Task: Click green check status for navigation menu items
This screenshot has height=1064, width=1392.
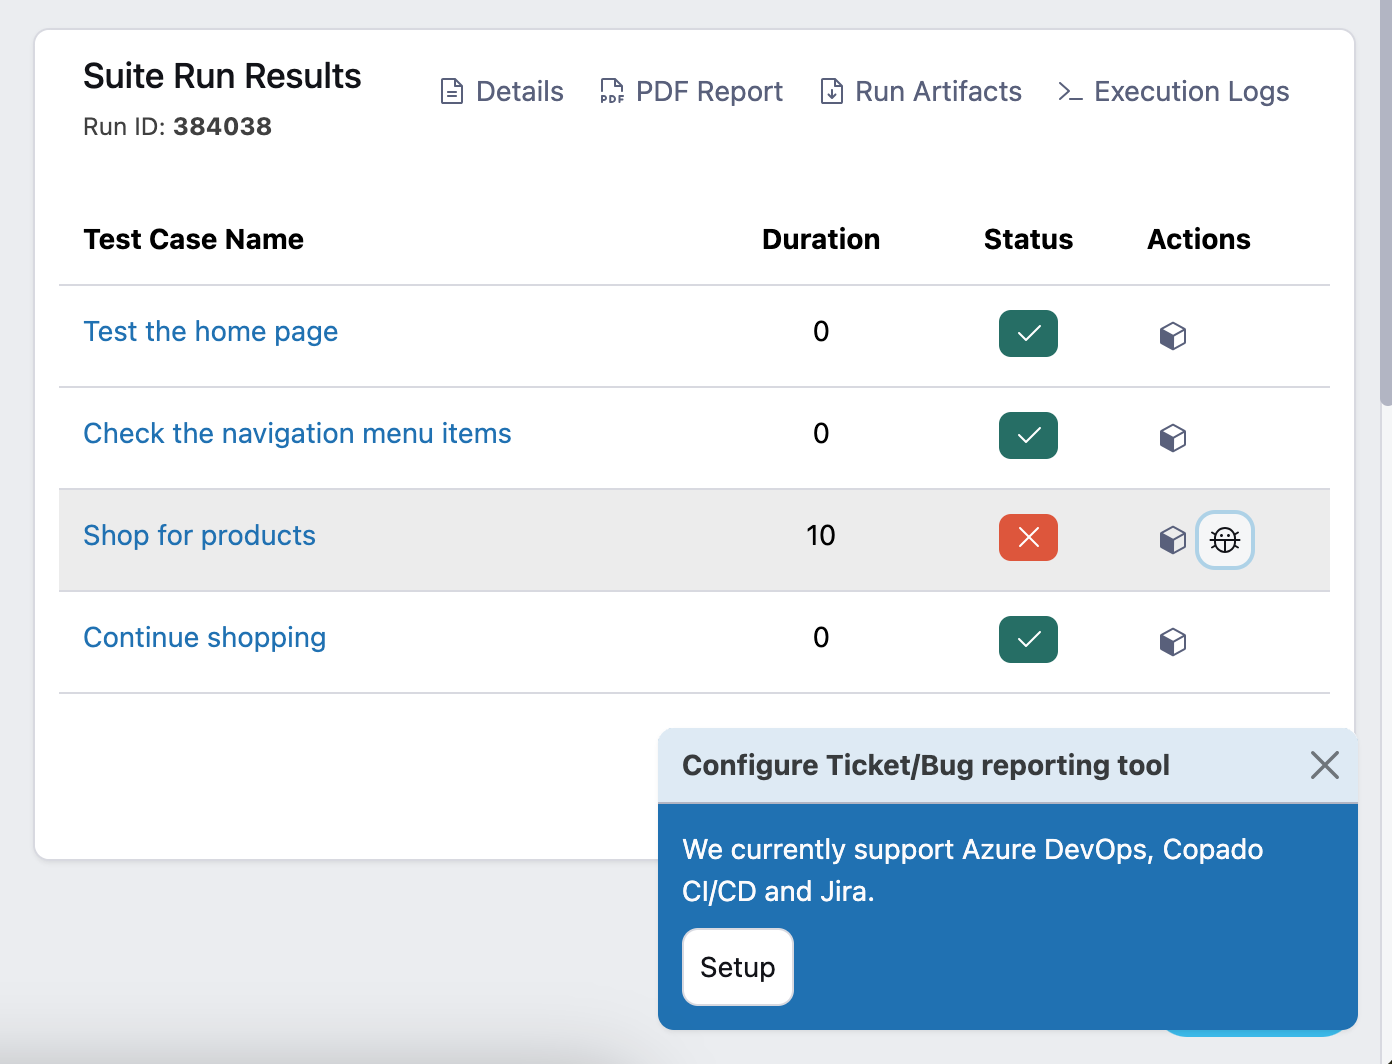Action: point(1028,435)
